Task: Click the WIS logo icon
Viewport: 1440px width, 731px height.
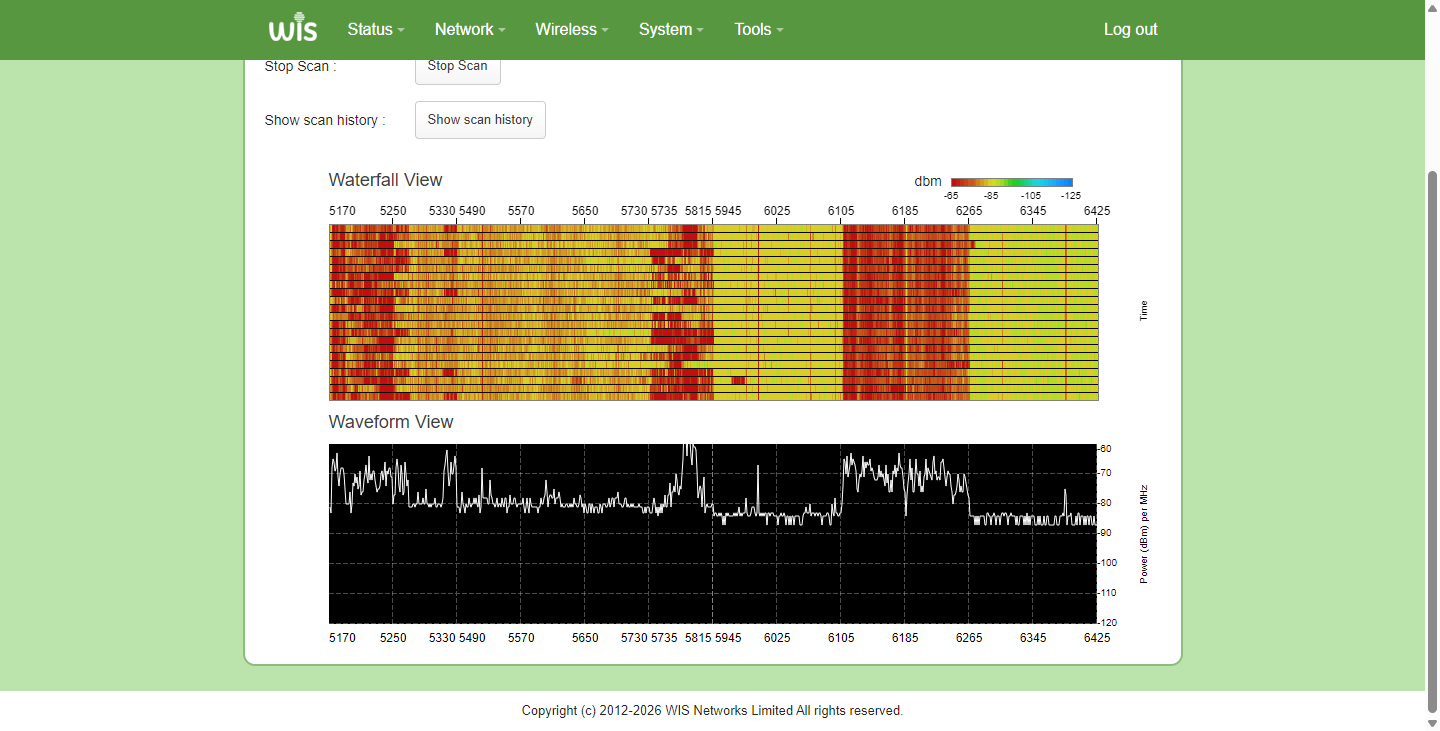Action: (293, 28)
